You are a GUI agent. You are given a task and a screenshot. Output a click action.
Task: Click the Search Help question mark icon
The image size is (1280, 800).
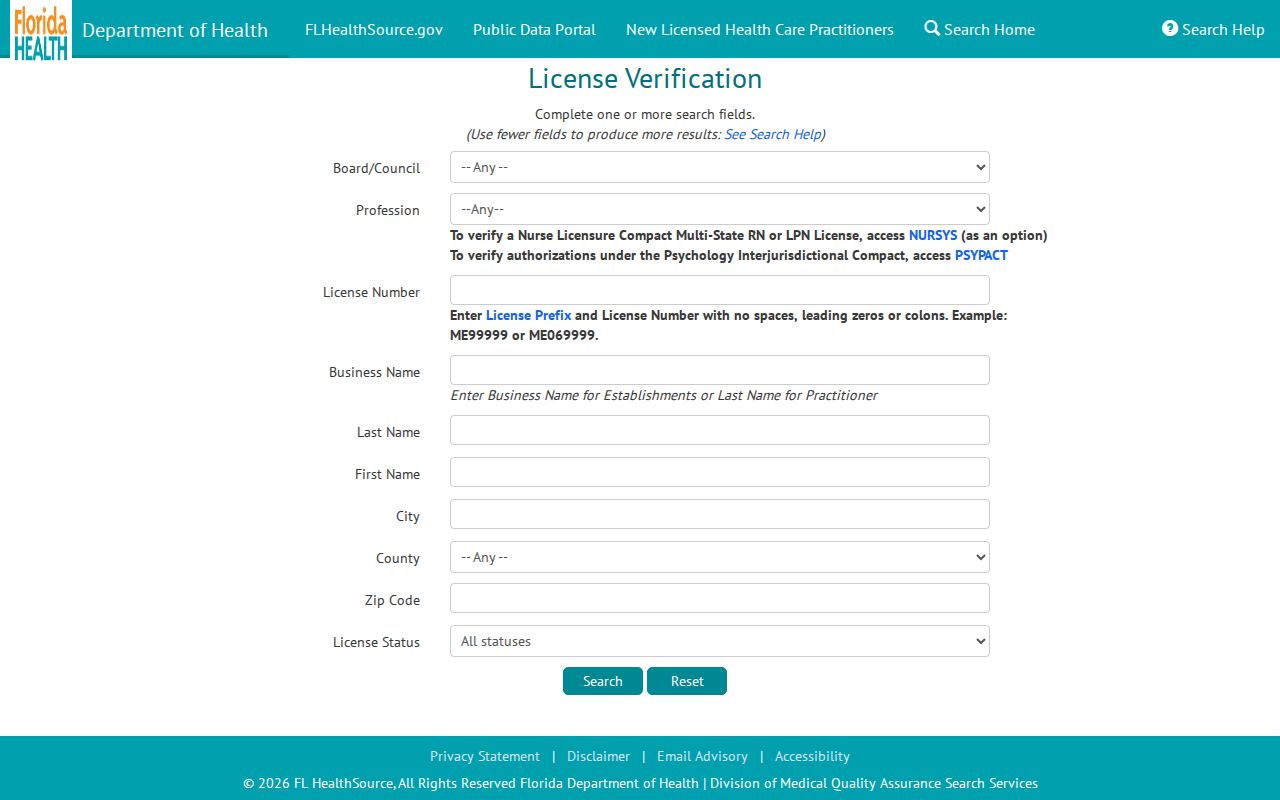[x=1170, y=28]
